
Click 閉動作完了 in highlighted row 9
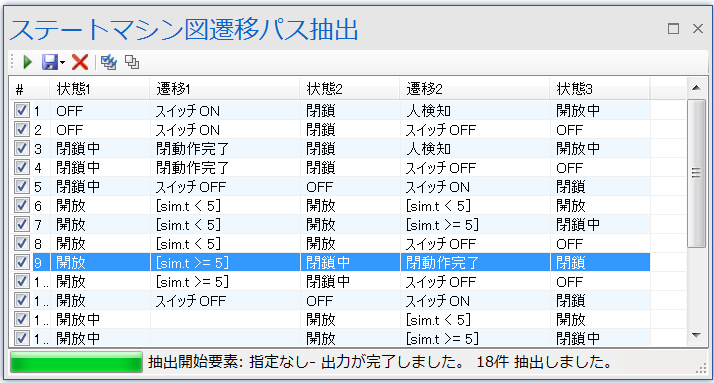442,263
